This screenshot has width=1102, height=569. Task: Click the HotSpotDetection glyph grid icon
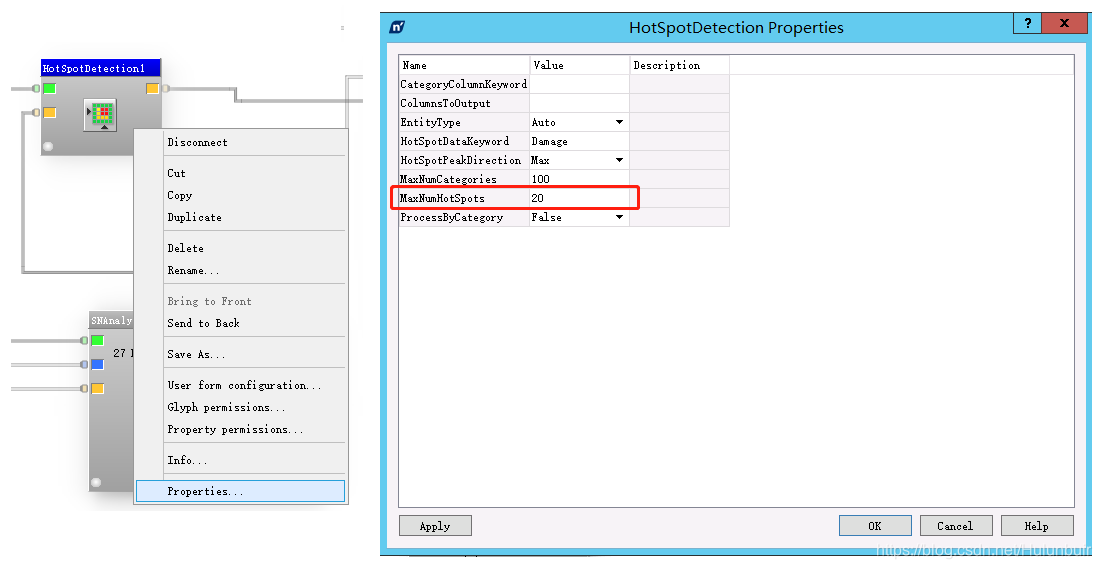click(x=100, y=115)
